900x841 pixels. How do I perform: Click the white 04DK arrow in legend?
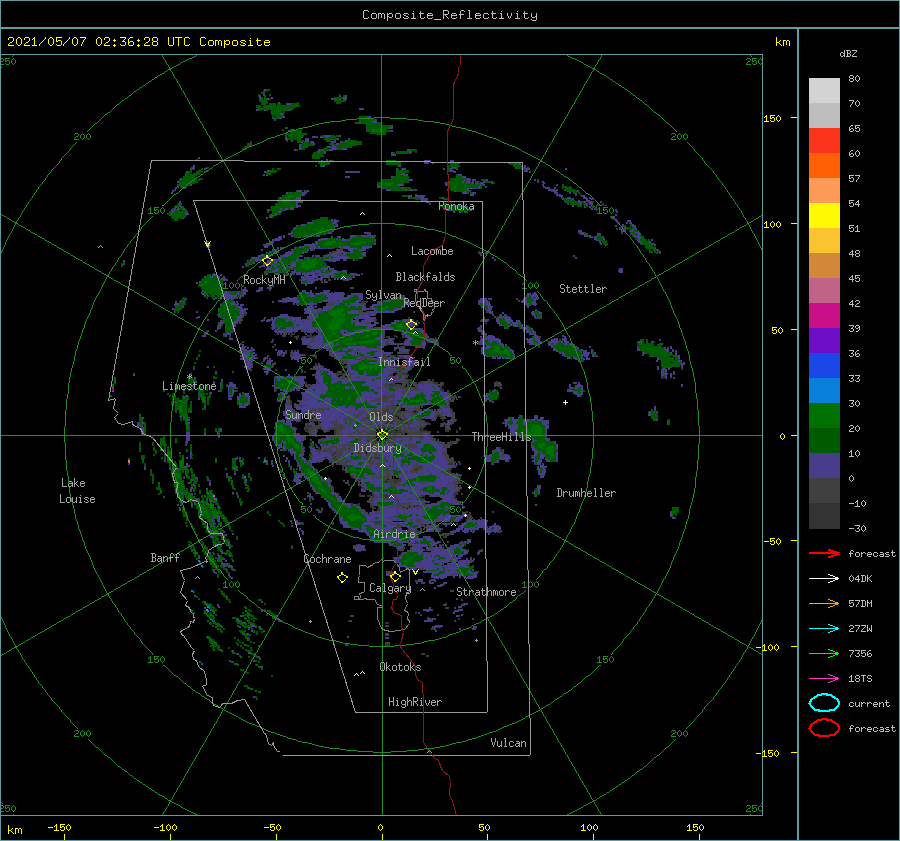pos(824,578)
